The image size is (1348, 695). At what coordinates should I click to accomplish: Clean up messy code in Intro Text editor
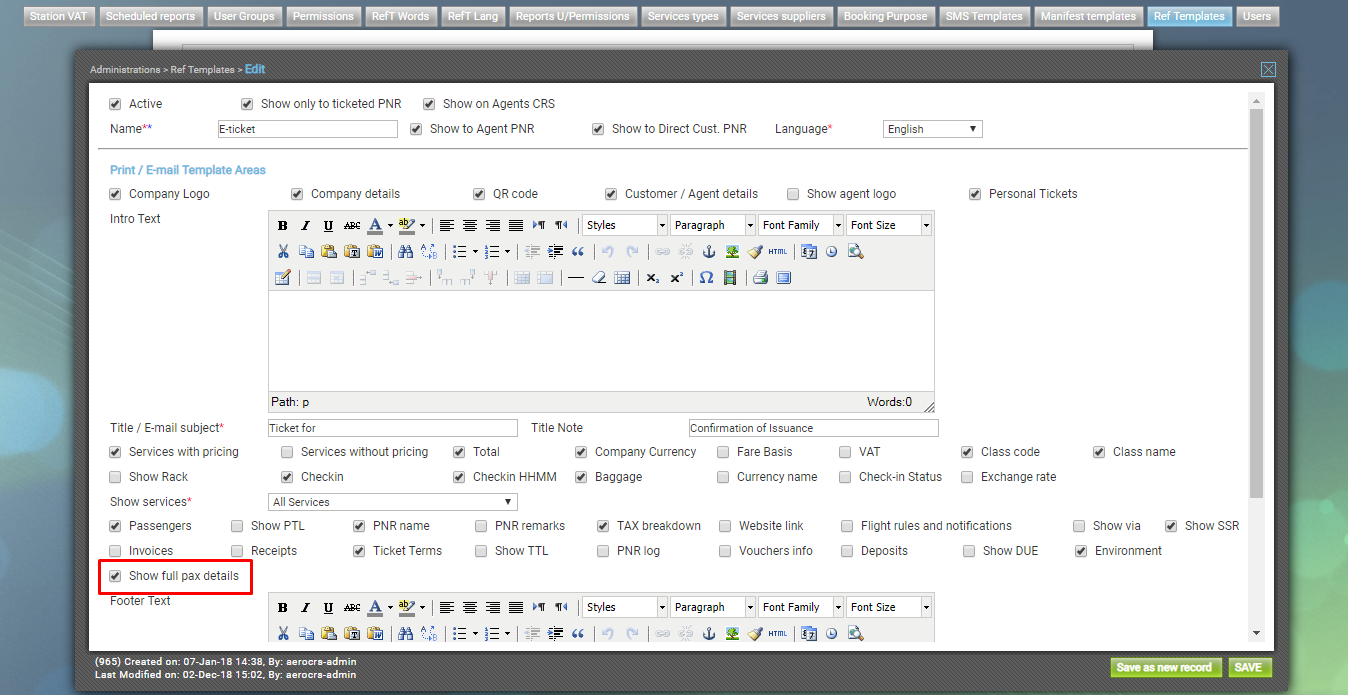tap(755, 251)
